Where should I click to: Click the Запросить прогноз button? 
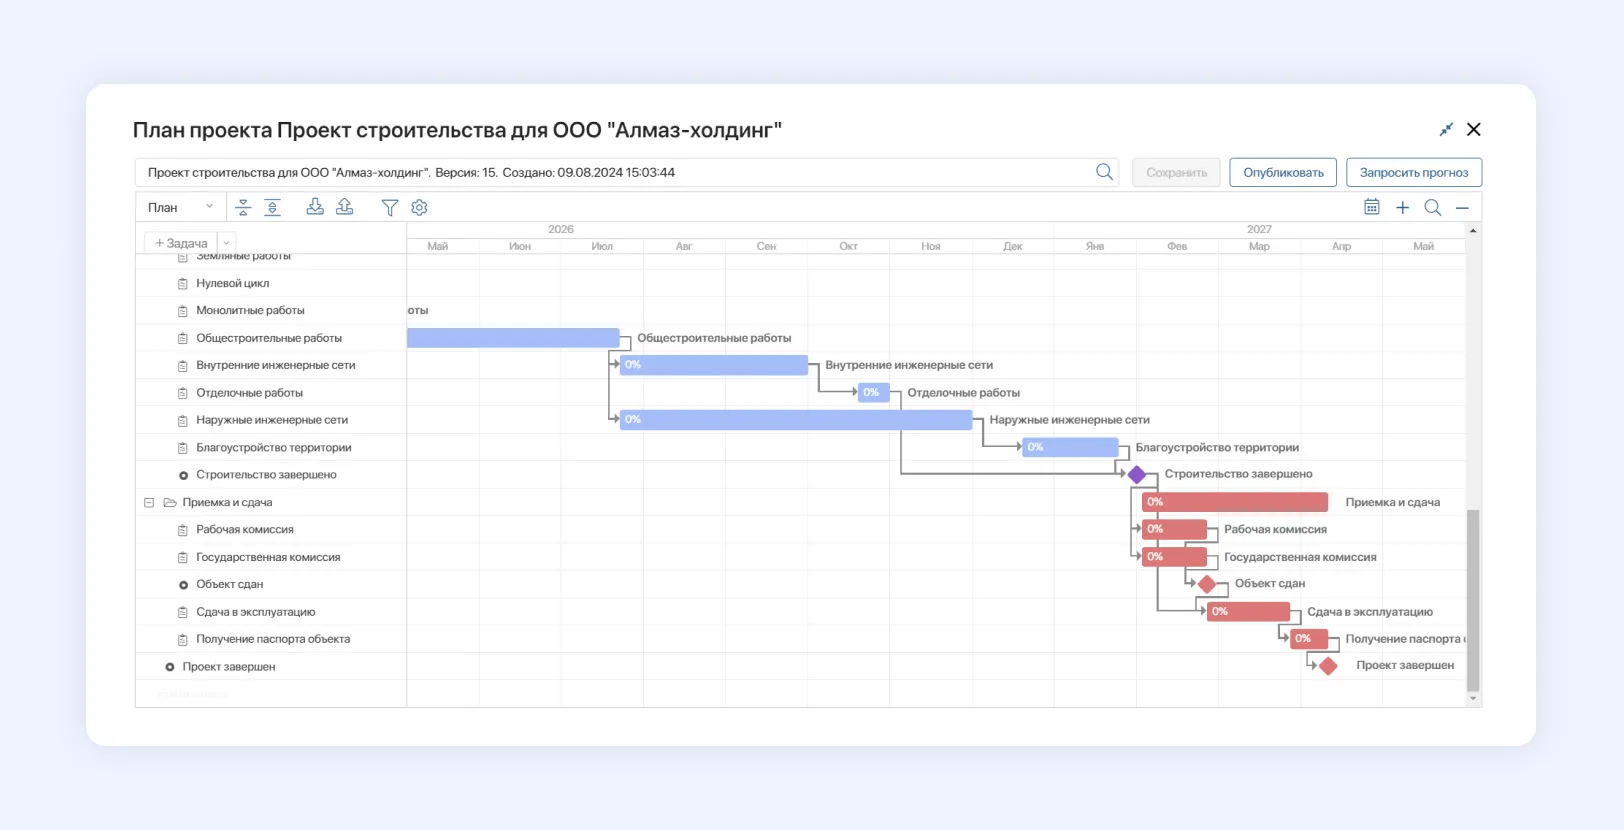click(x=1413, y=172)
